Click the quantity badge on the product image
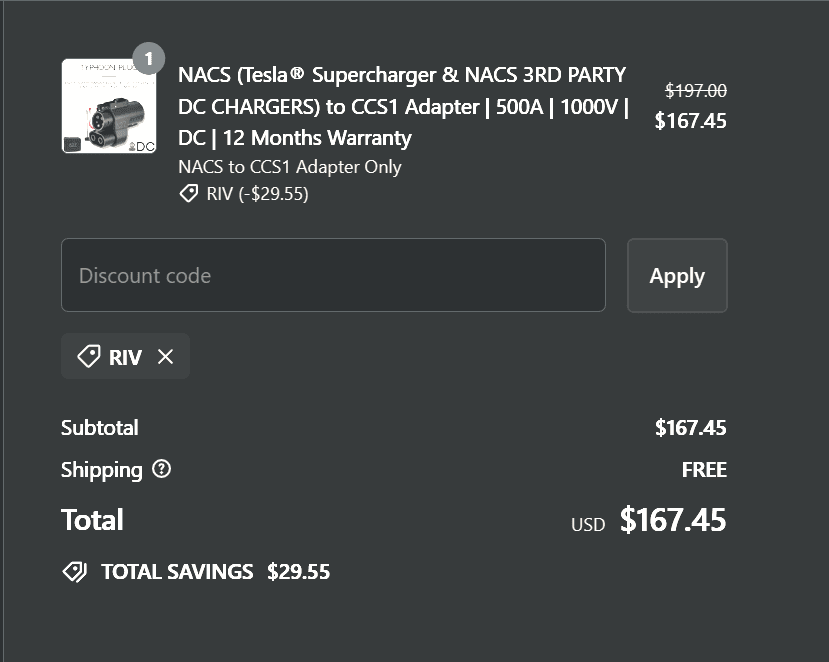Screen dimensions: 829x662 pyautogui.click(x=148, y=59)
